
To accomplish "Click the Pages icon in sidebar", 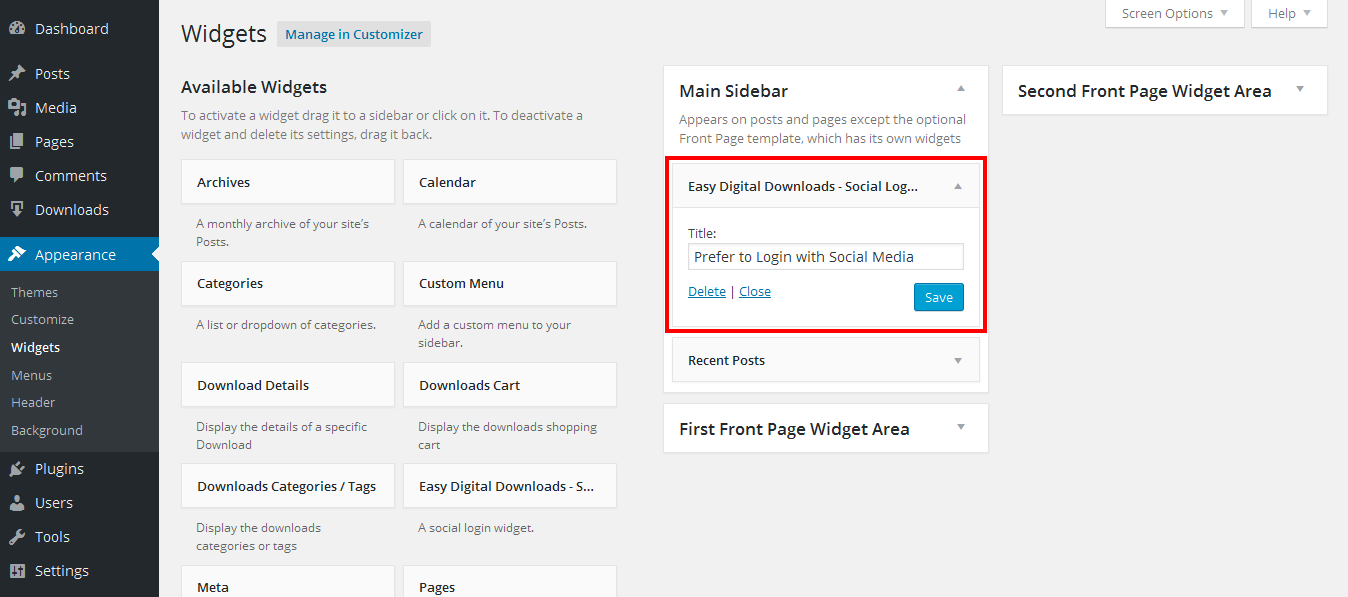I will coord(17,142).
